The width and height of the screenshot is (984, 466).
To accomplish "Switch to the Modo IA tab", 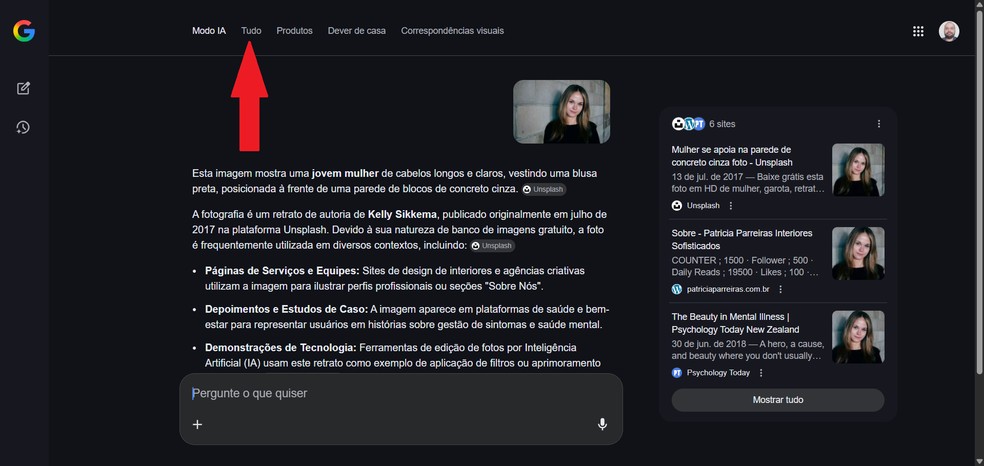I will pos(209,31).
